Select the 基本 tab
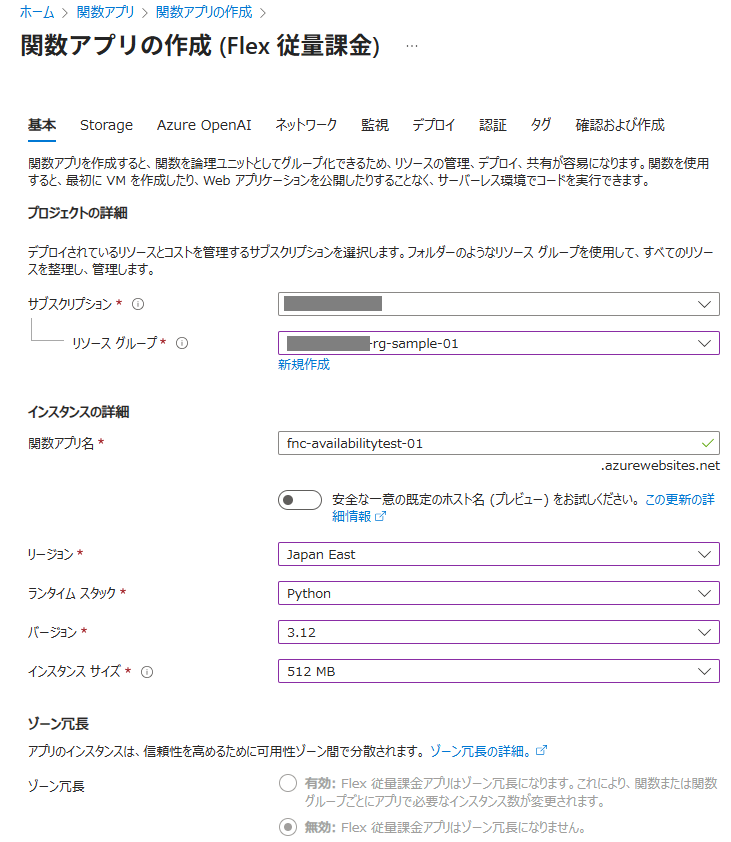This screenshot has height=842, width=731. 42,125
